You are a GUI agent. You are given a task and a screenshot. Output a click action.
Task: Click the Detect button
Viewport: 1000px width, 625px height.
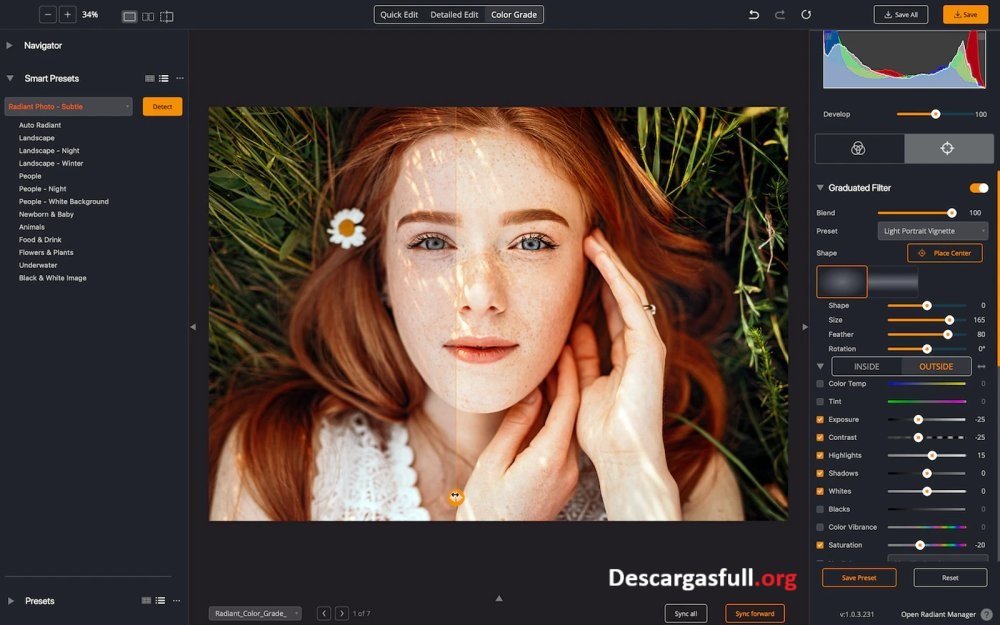click(x=162, y=106)
